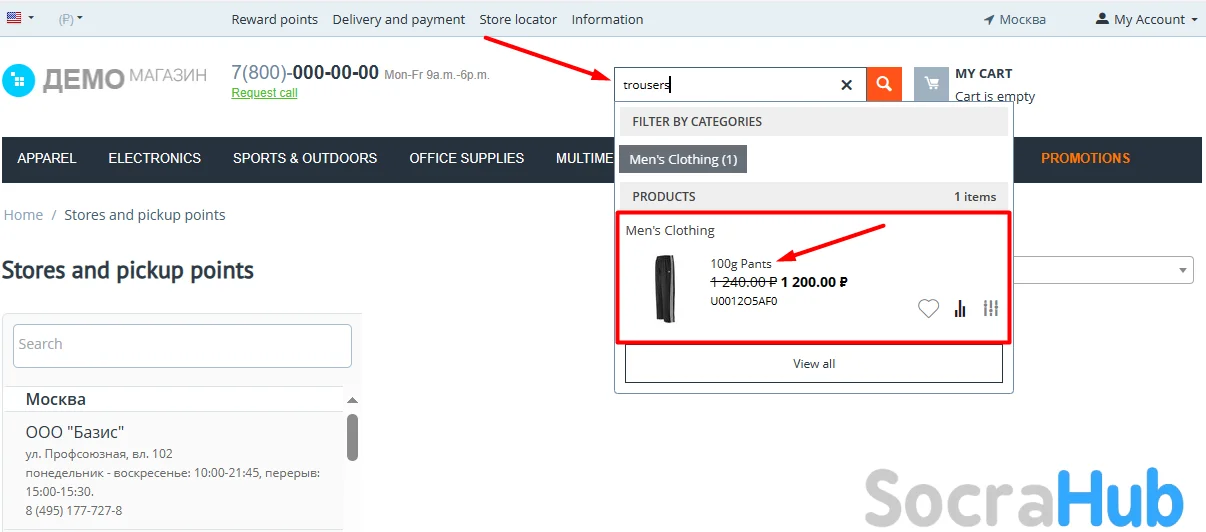Screen dimensions: 1206x532
Task: Add 100g Pants to wishlist heart icon
Action: coord(928,309)
